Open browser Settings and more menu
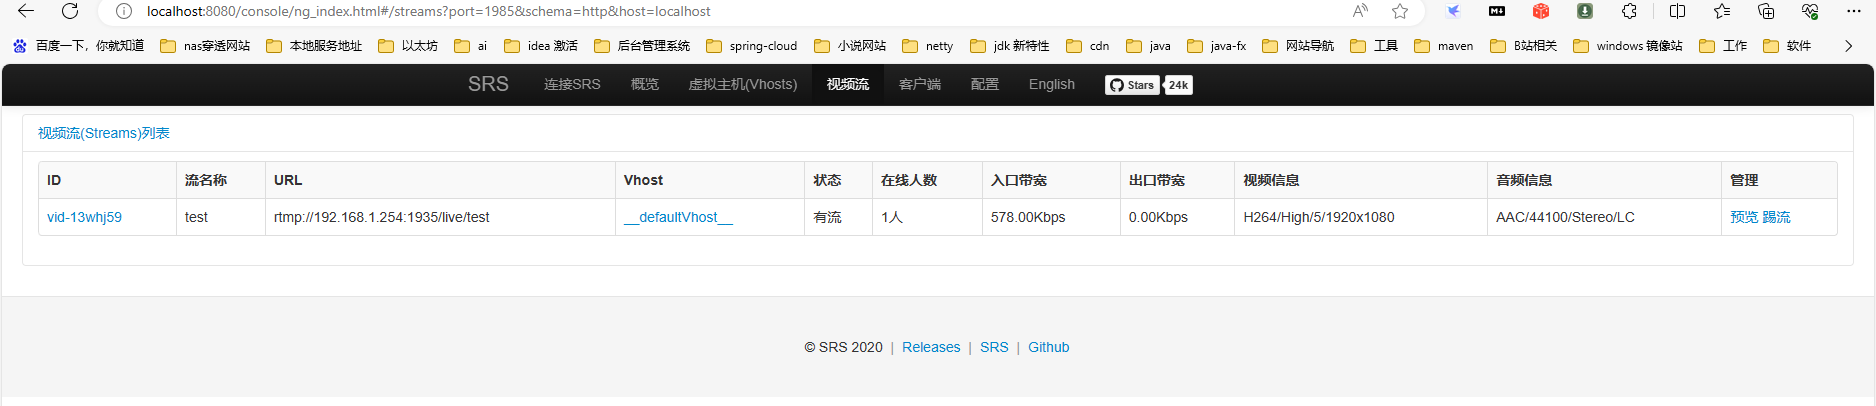The height and width of the screenshot is (406, 1876). point(1853,11)
